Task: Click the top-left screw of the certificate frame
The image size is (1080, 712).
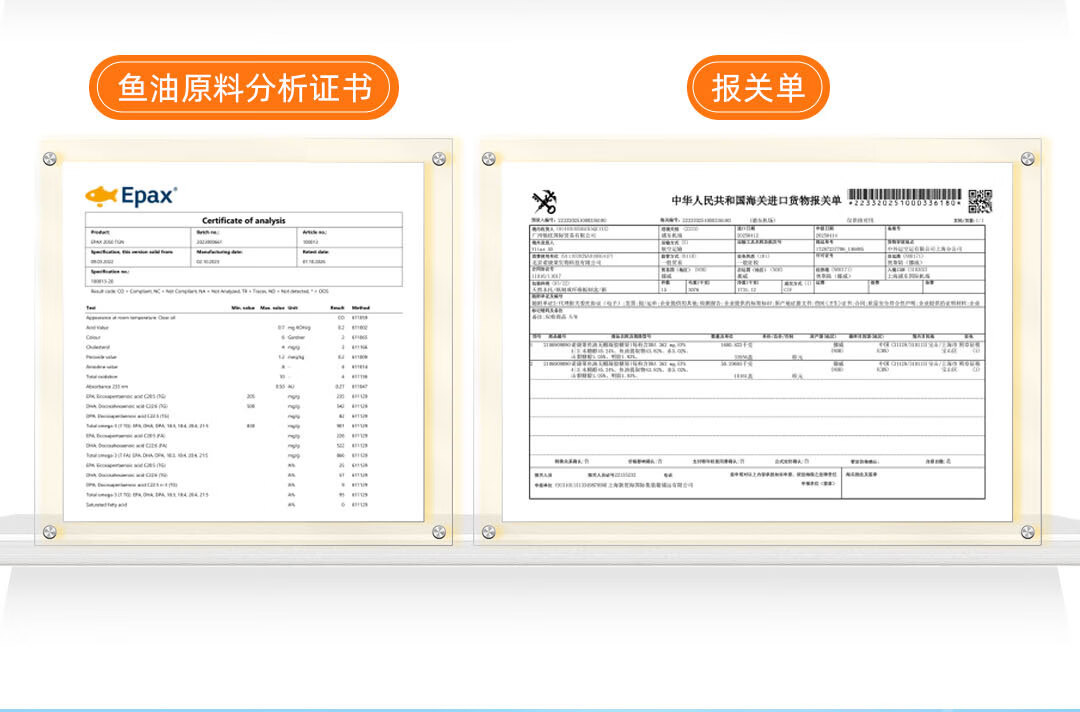Action: click(49, 159)
